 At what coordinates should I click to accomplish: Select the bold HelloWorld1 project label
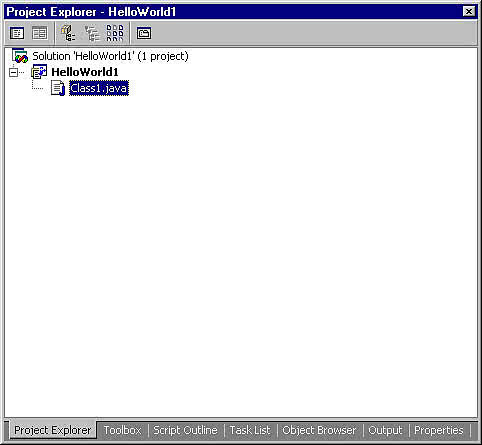[x=85, y=72]
